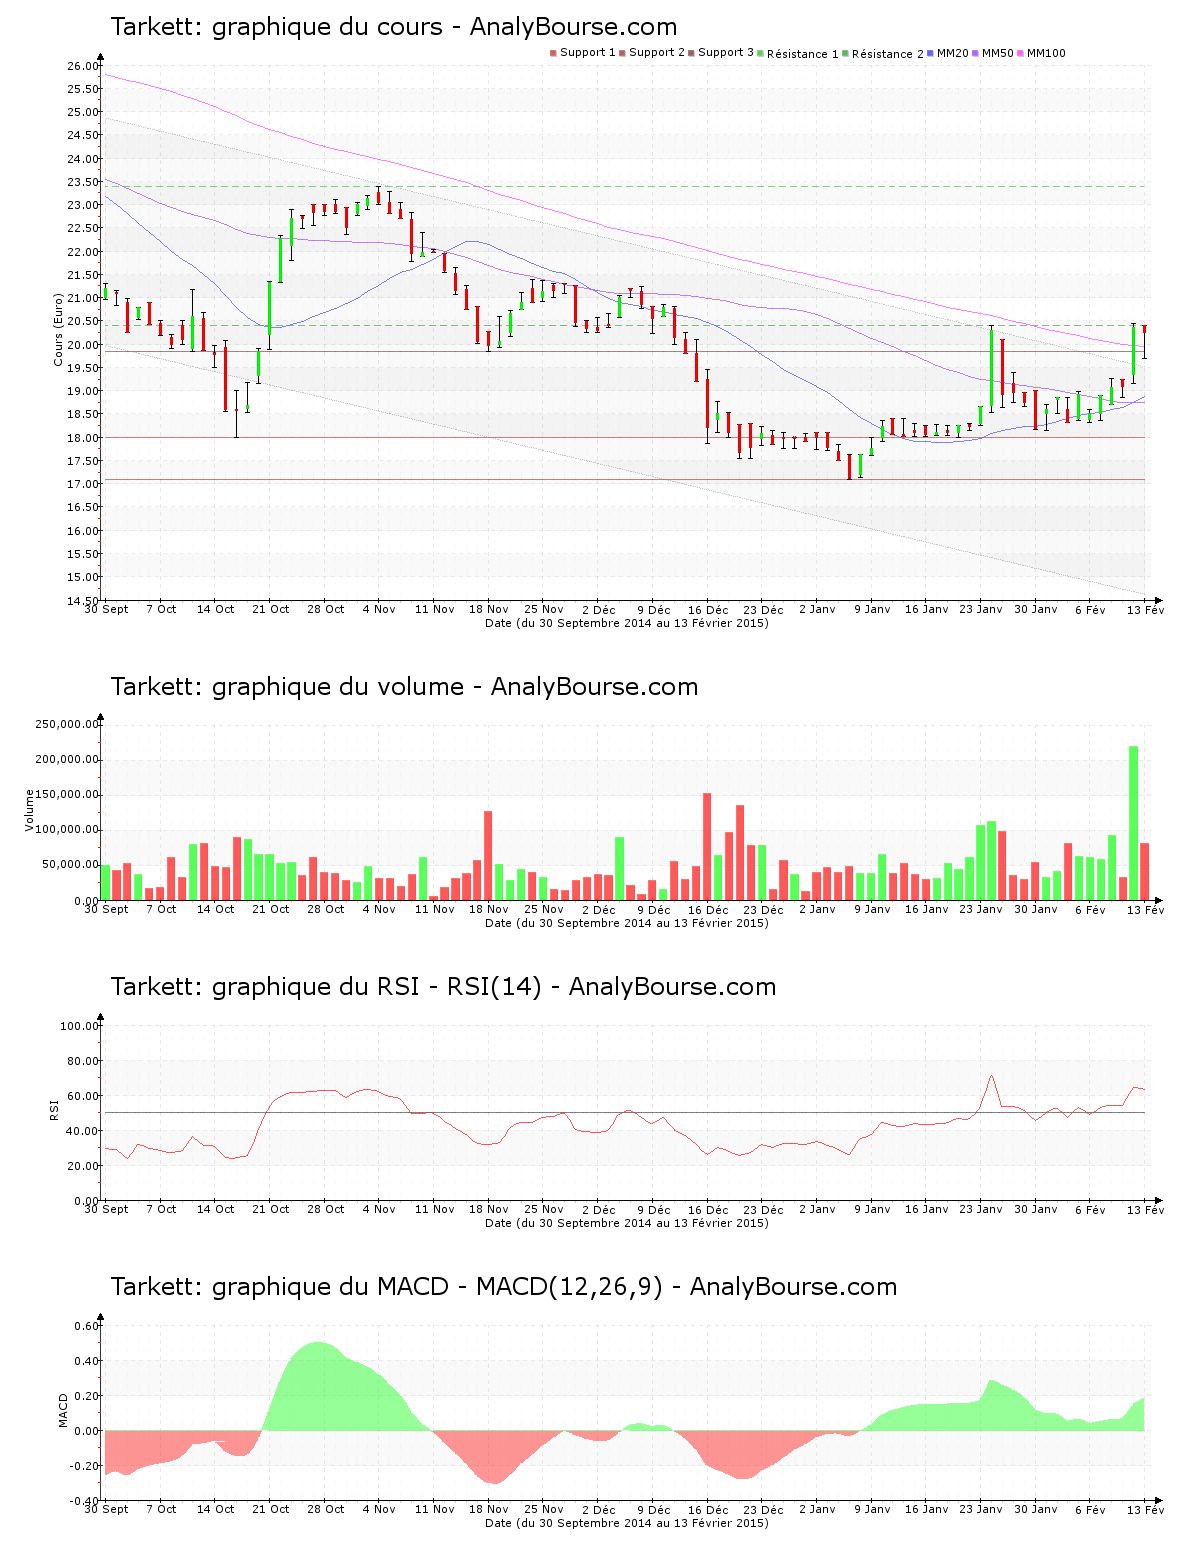Click the MM20 blue legend square
This screenshot has width=1200, height=1550.
click(x=931, y=53)
